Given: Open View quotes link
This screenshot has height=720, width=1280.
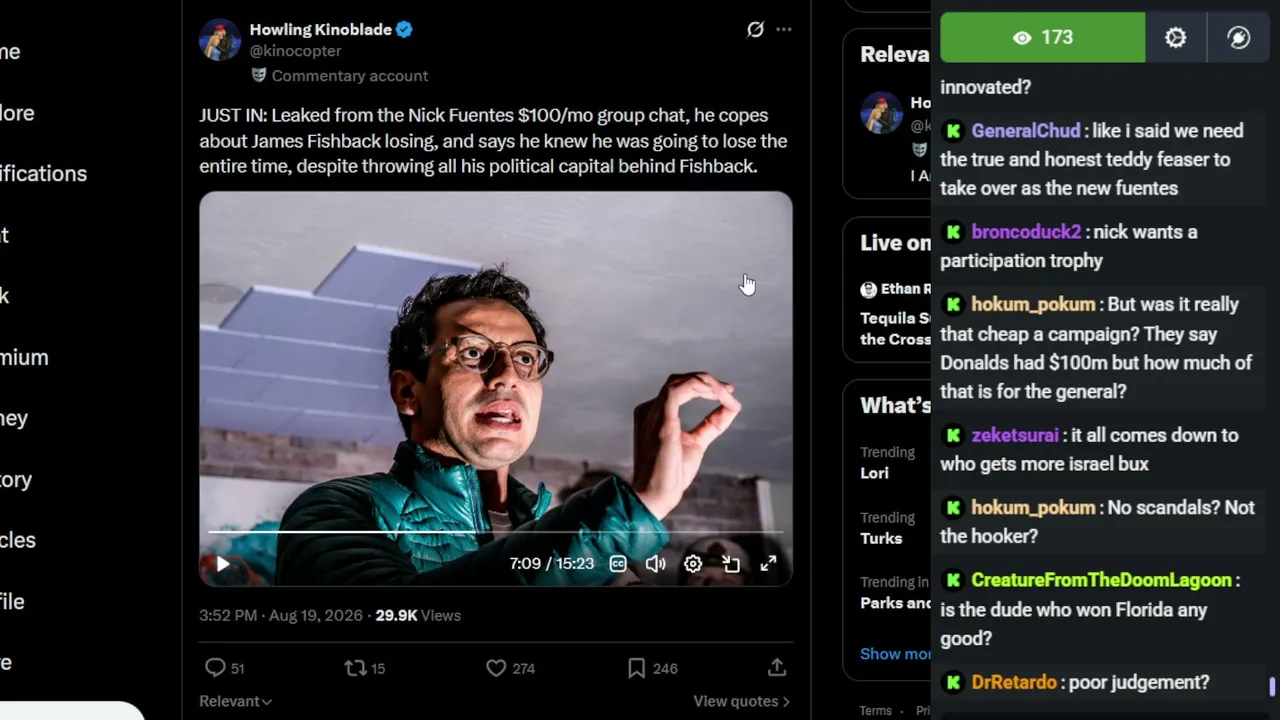Looking at the screenshot, I should coord(741,701).
